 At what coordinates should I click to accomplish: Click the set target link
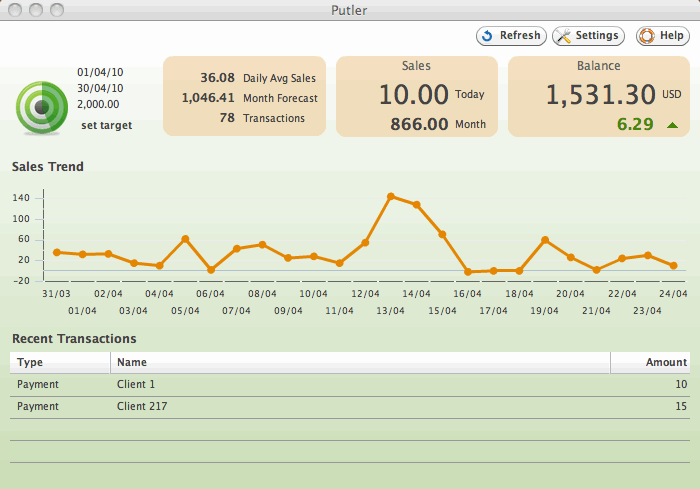click(107, 125)
